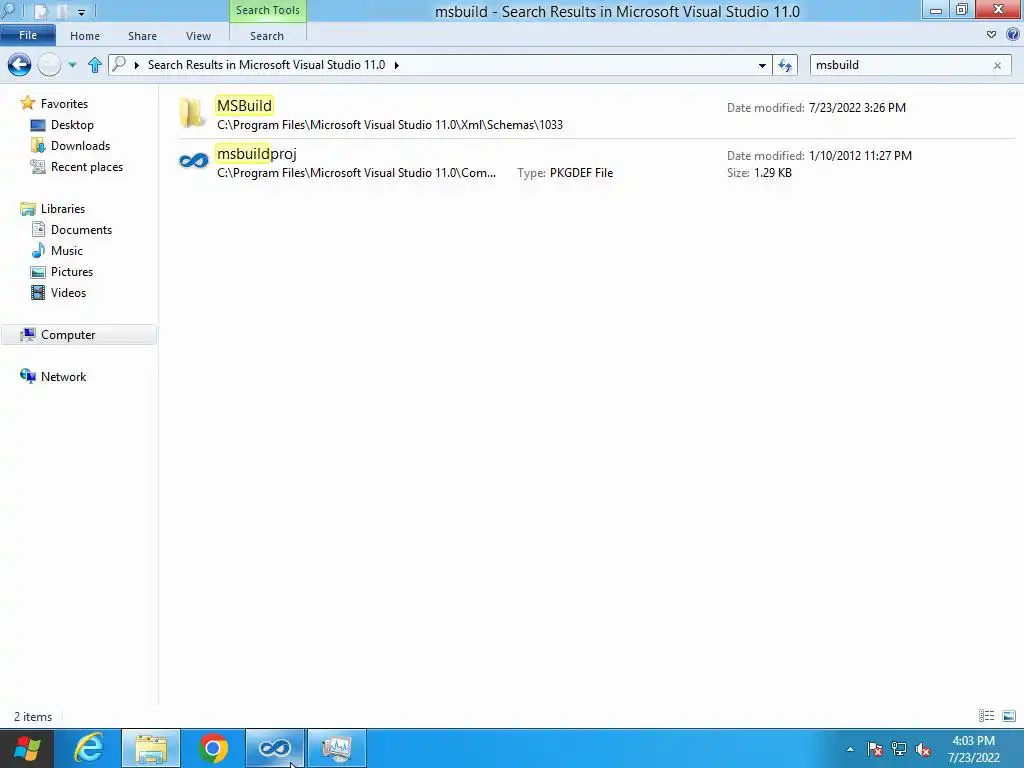Click the greyed-out Forward navigation button
Image resolution: width=1024 pixels, height=768 pixels.
(50, 65)
